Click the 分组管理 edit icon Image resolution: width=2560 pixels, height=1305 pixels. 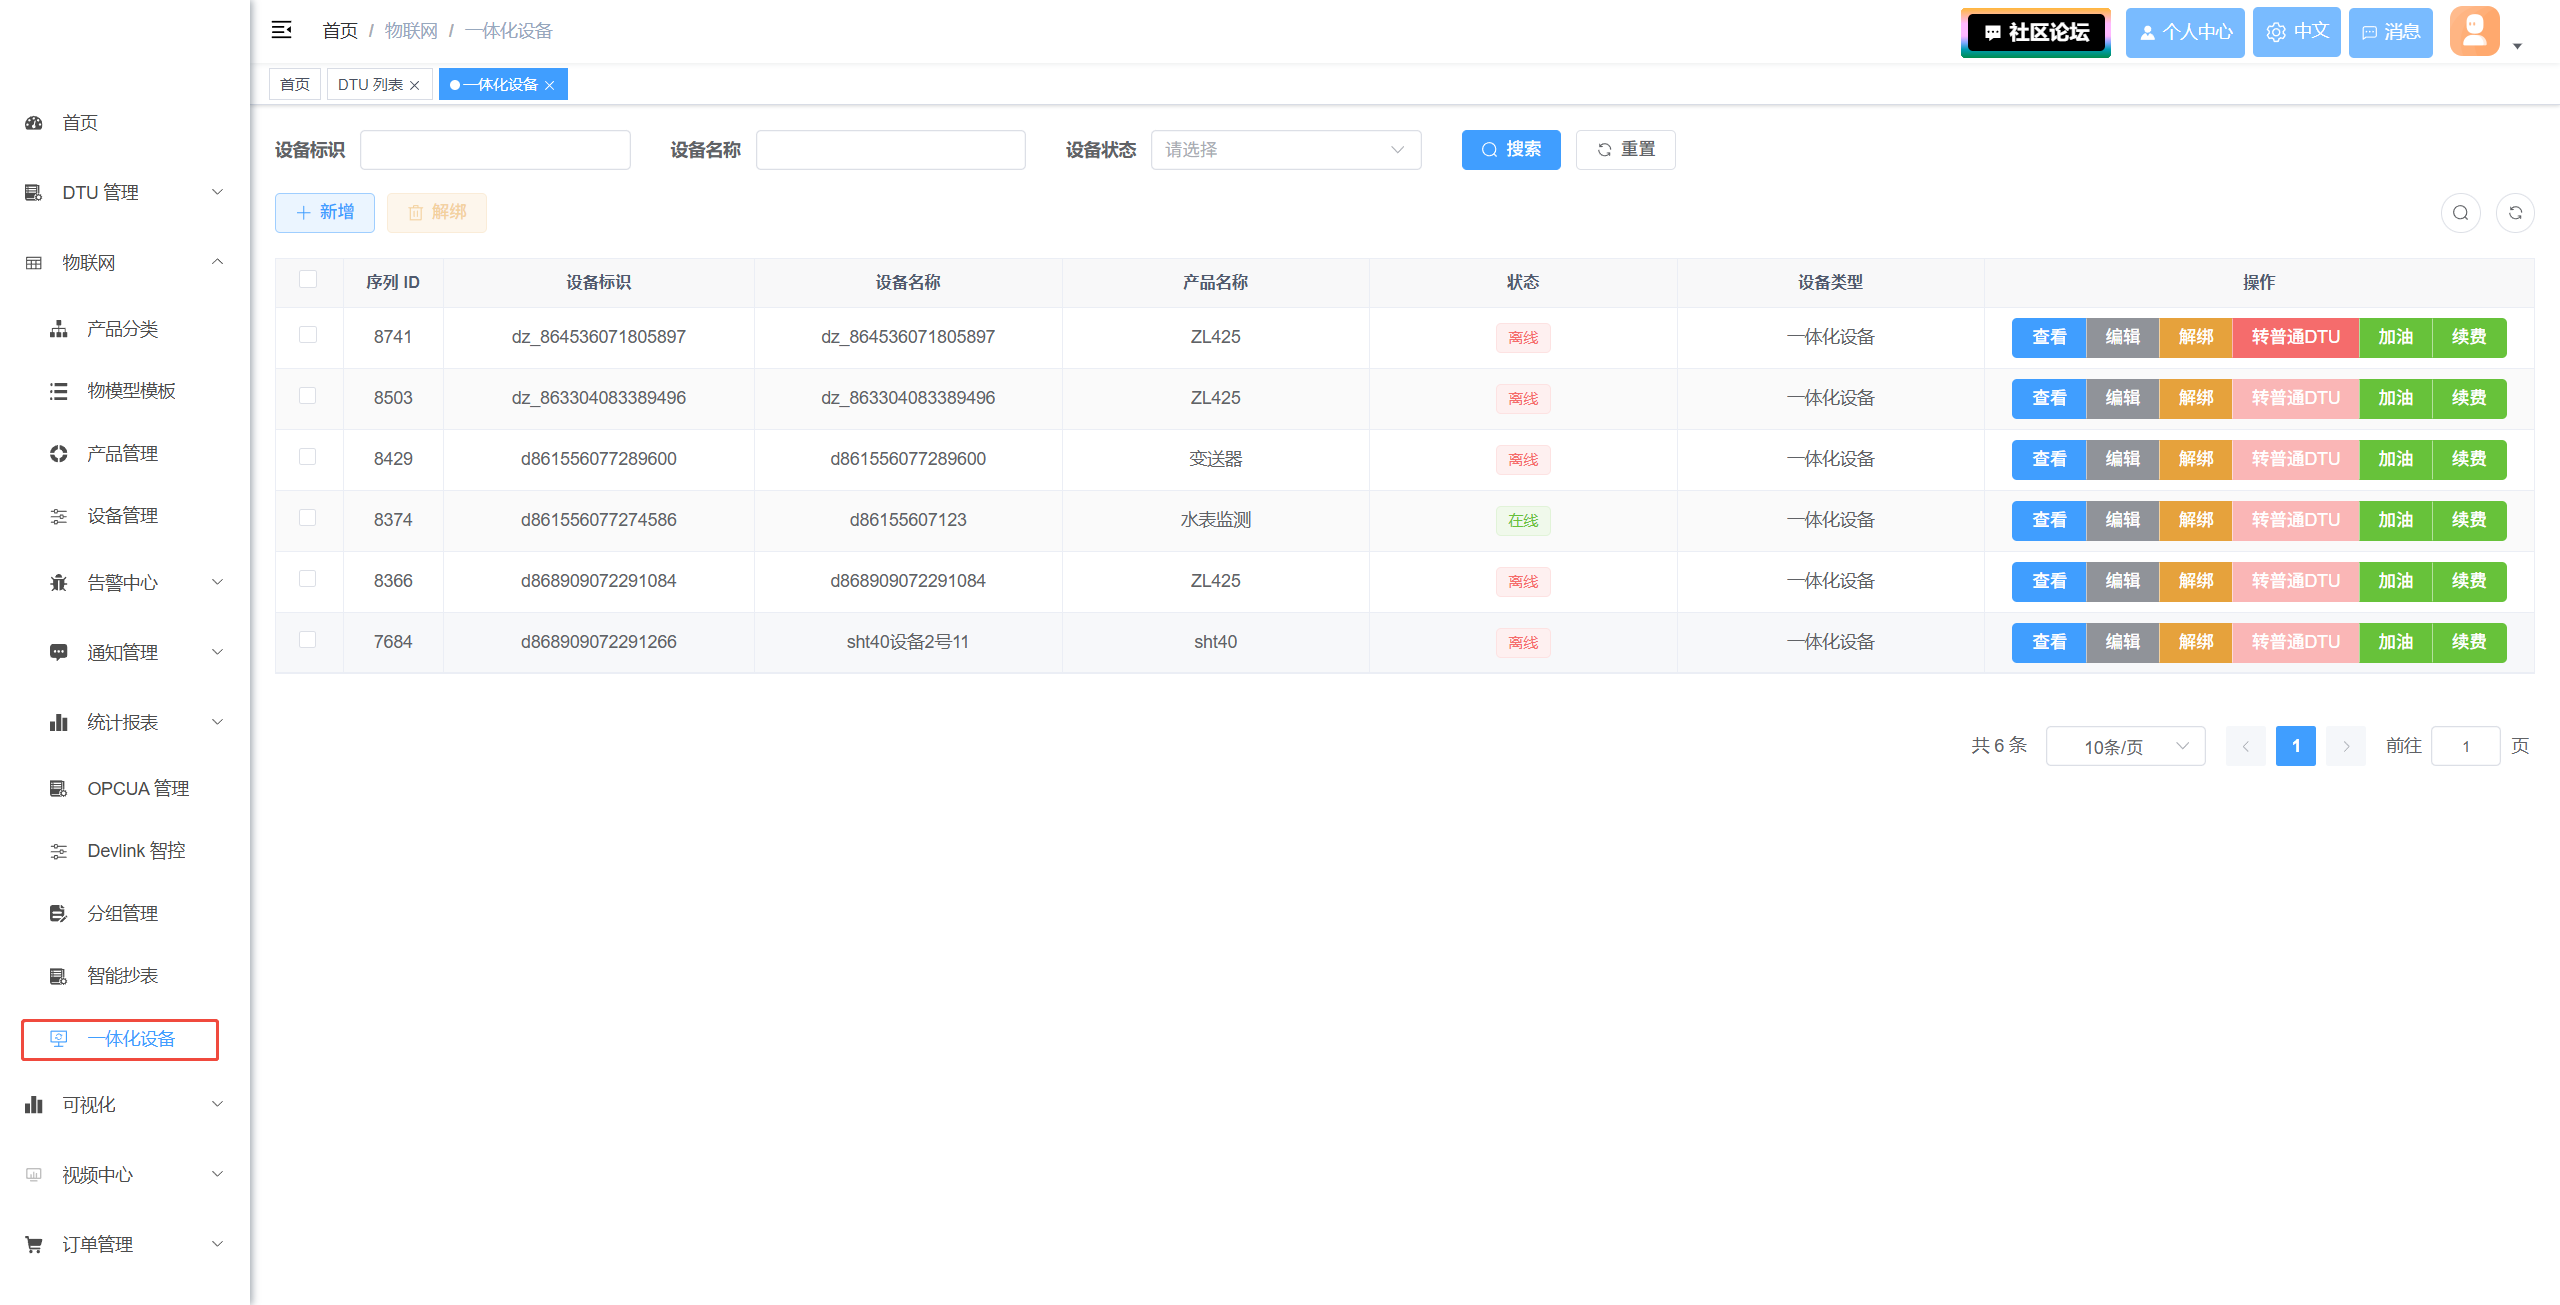coord(59,914)
